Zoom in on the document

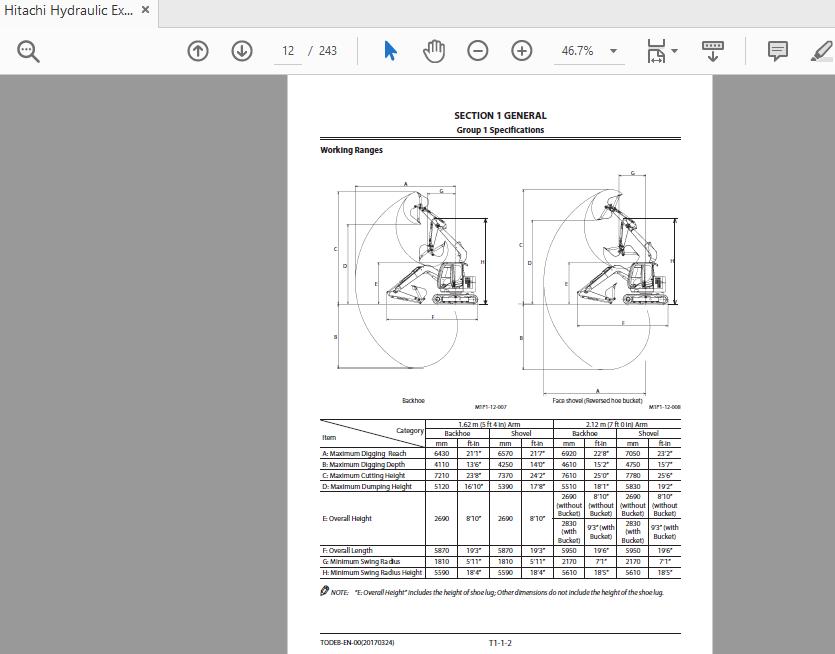point(521,50)
